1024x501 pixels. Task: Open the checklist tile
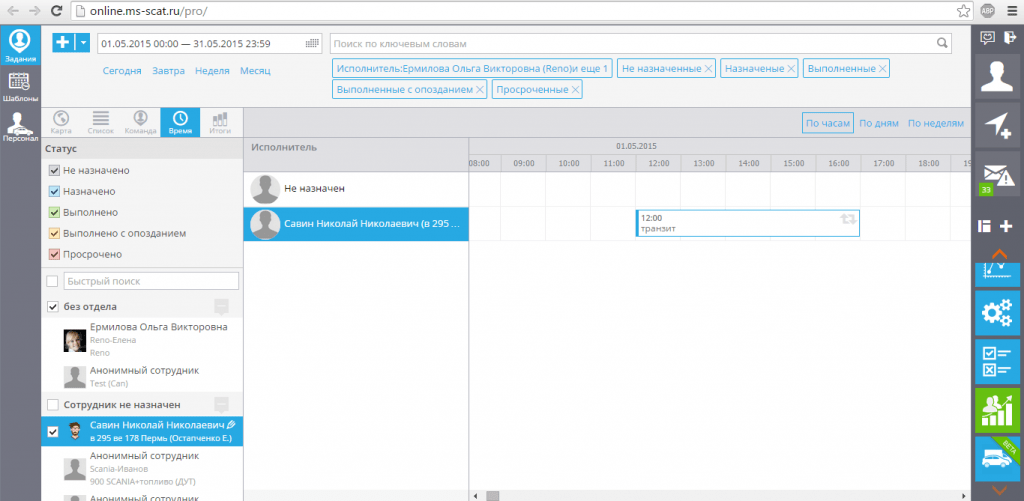(997, 361)
